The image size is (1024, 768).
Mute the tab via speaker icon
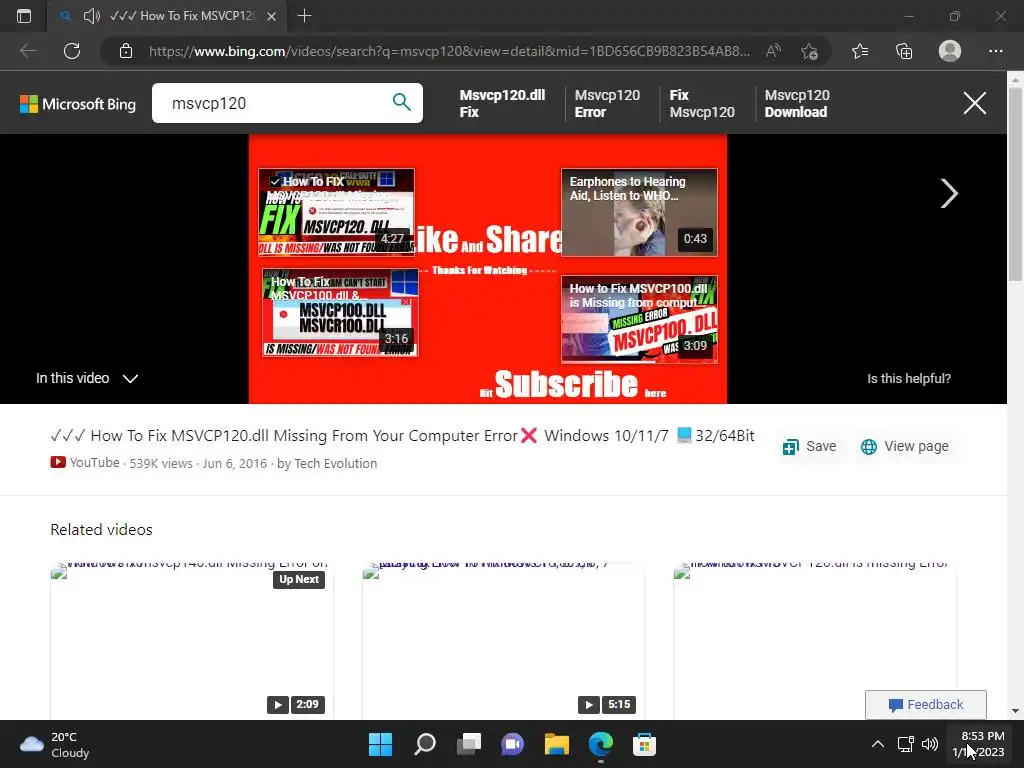coord(92,16)
